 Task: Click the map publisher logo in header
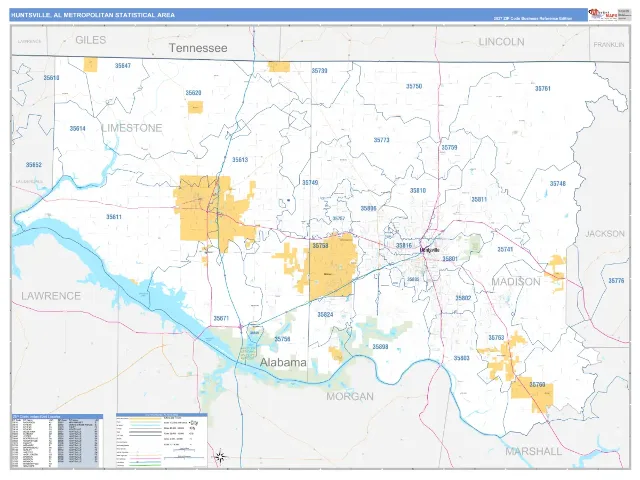click(x=602, y=14)
